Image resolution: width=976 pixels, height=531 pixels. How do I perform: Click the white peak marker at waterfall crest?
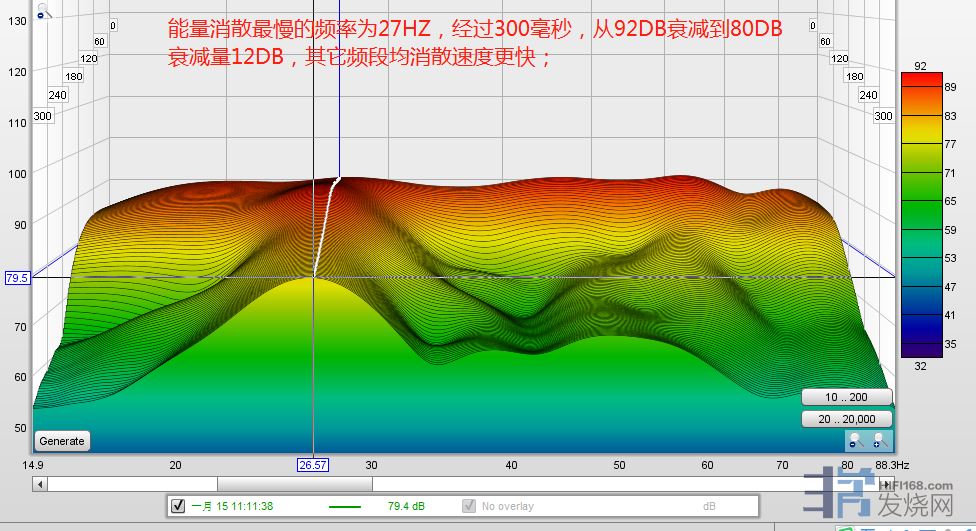tap(337, 179)
